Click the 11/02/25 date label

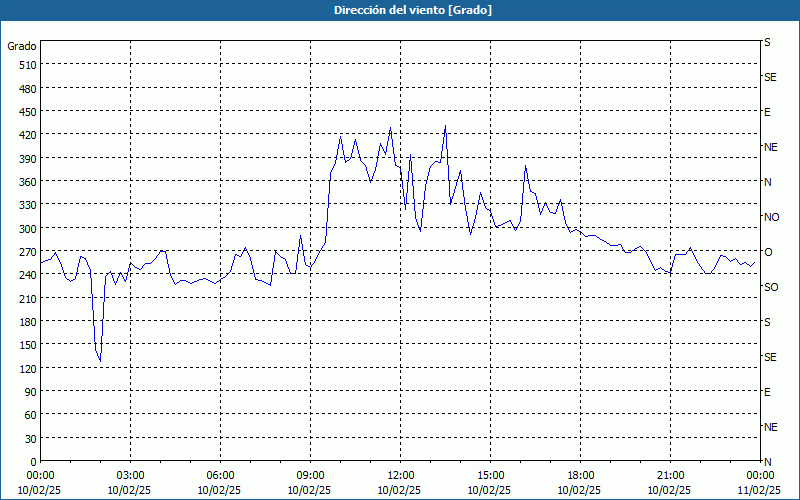(x=760, y=490)
